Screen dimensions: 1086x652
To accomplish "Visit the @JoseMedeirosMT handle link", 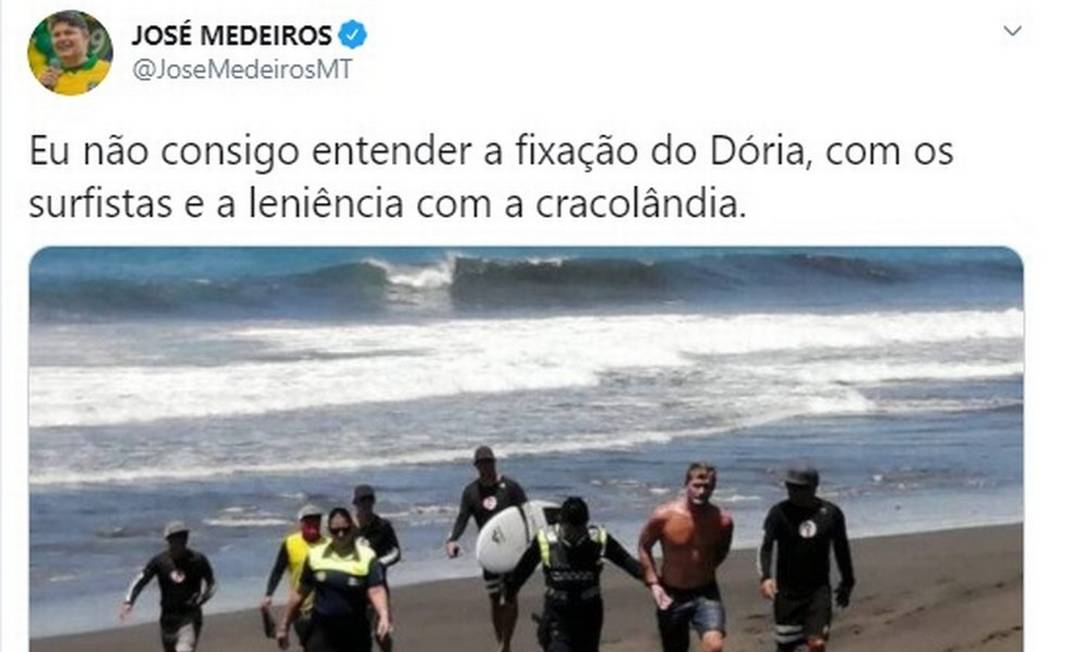I will tap(242, 69).
